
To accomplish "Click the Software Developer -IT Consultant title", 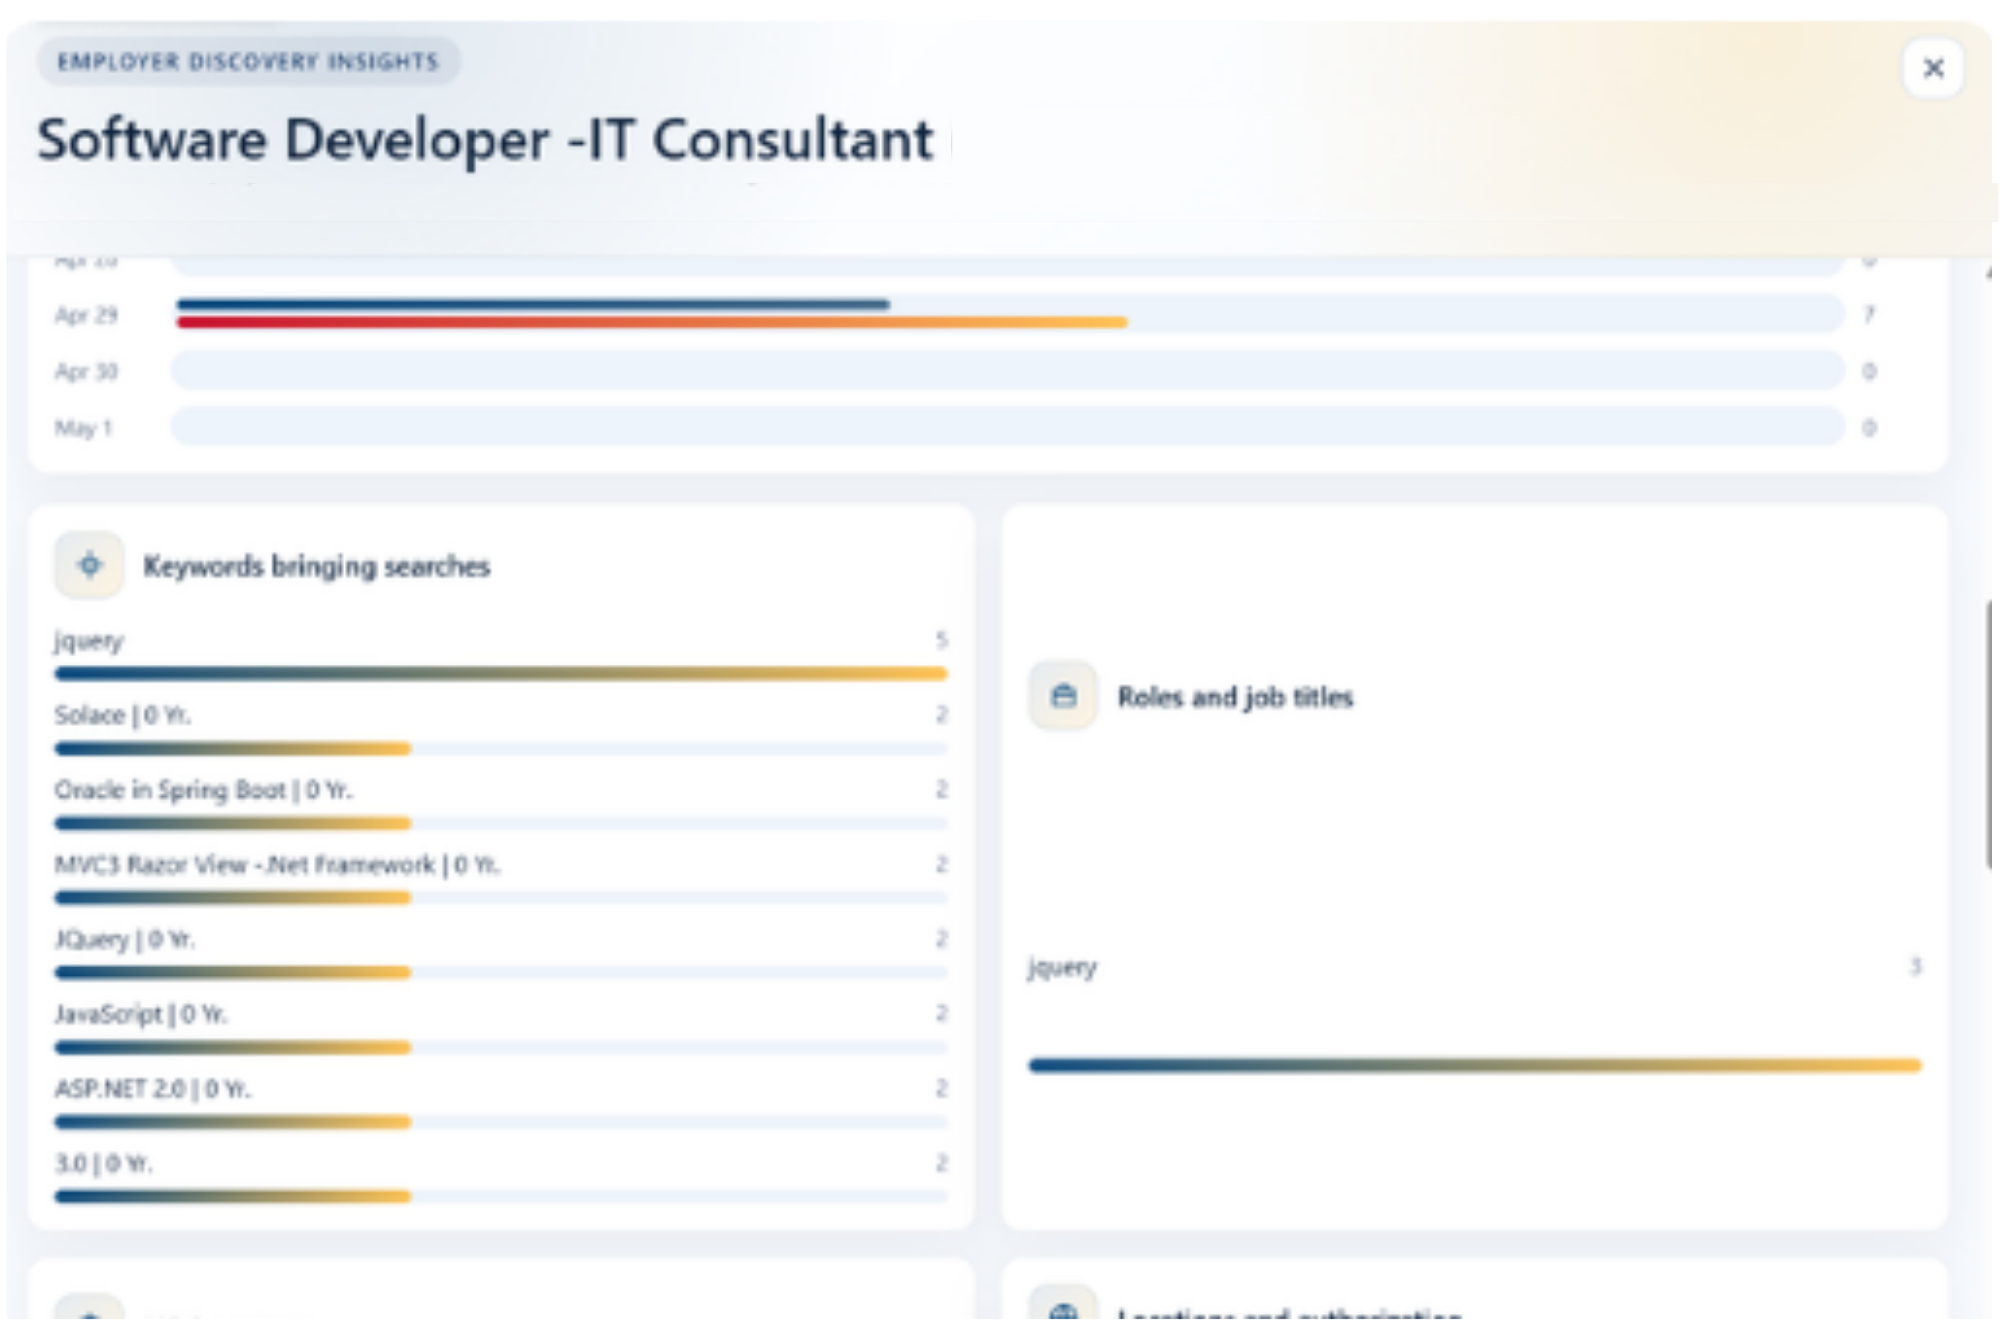I will click(x=485, y=139).
